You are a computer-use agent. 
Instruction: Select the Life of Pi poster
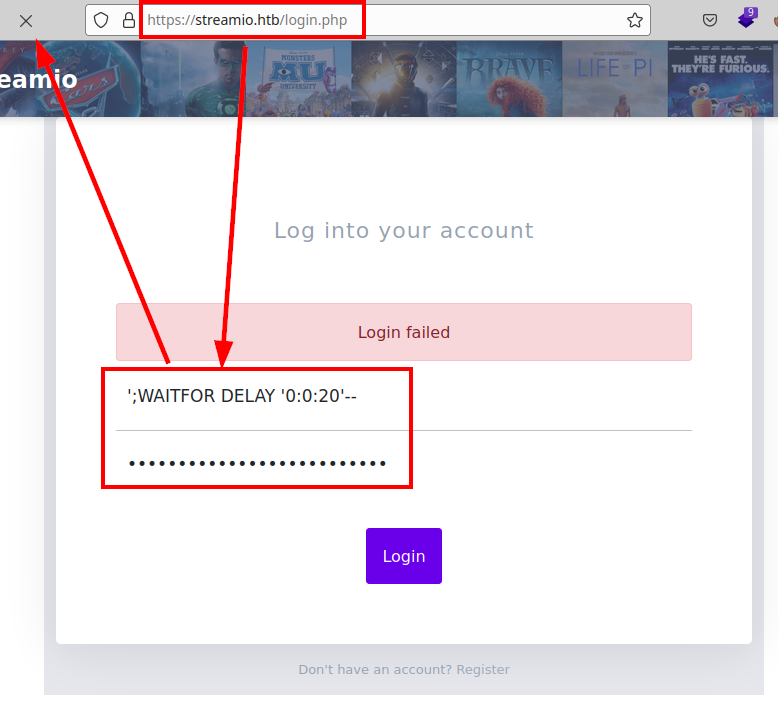pos(615,79)
